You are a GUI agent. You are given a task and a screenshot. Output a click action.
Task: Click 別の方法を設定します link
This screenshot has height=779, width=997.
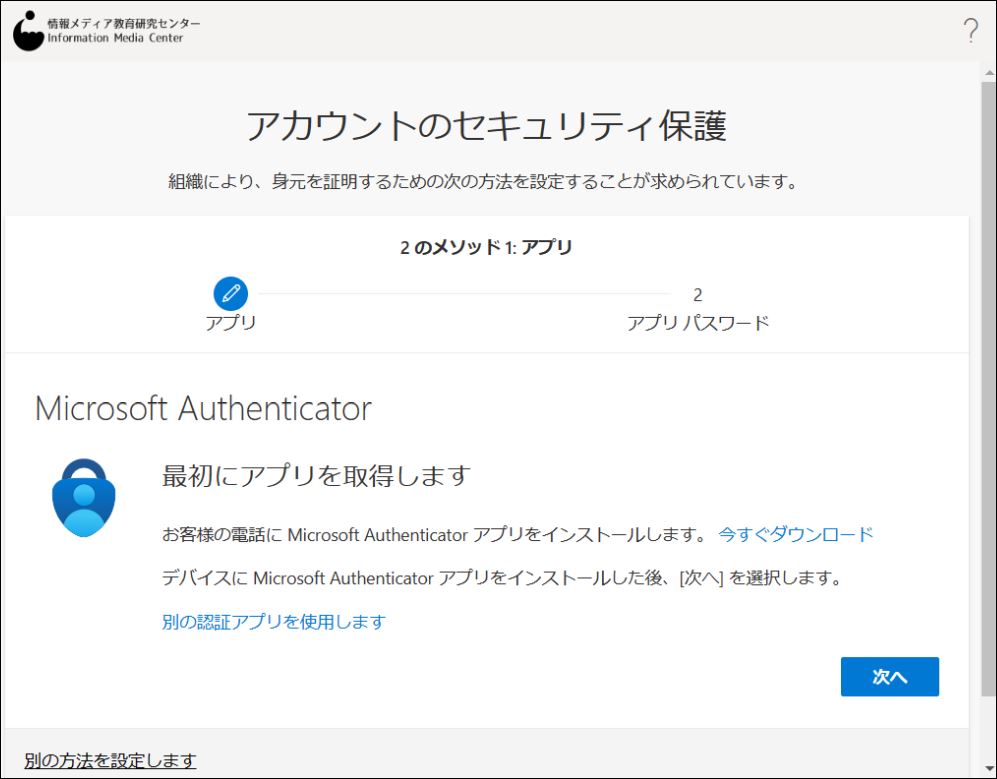[110, 760]
